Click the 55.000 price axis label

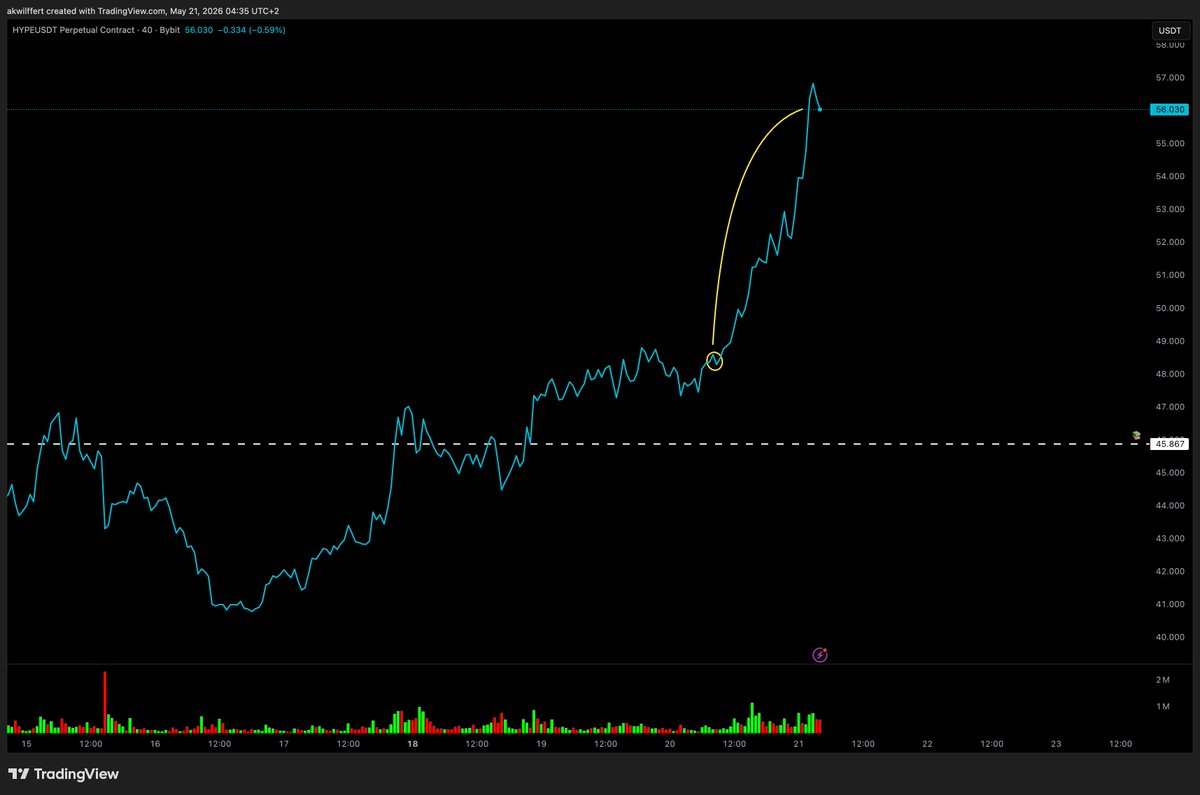tap(1169, 143)
